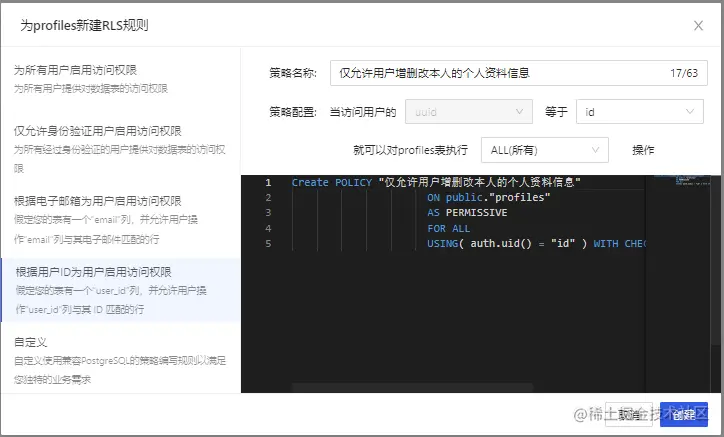Click the '当访问用户的' label
The image size is (724, 437).
pyautogui.click(x=363, y=112)
